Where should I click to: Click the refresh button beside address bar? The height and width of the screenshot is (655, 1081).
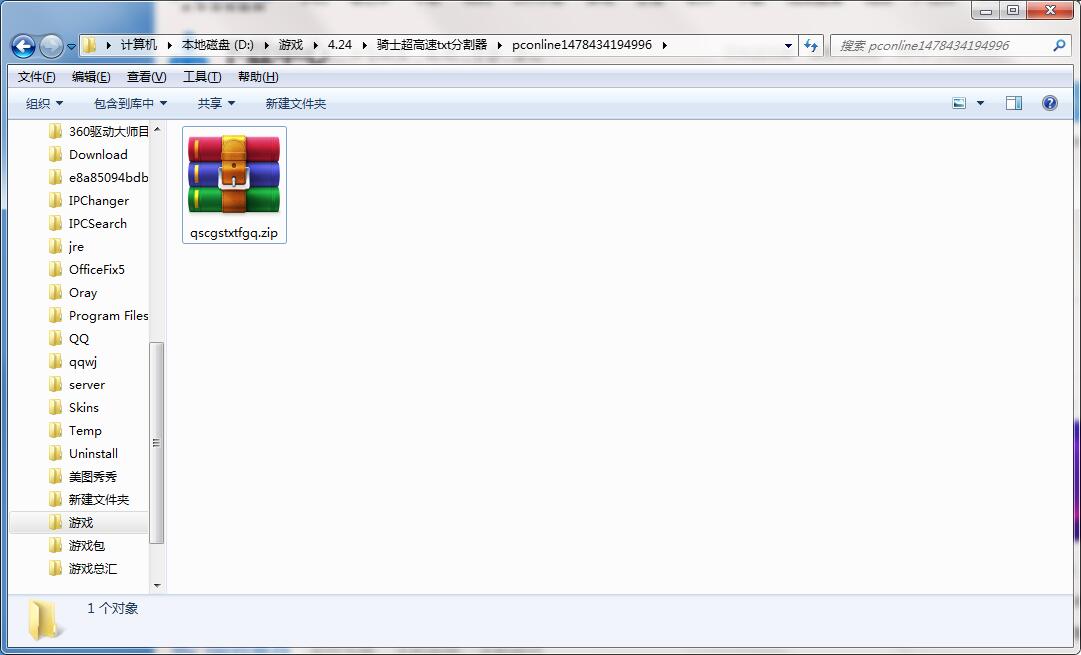(x=811, y=45)
